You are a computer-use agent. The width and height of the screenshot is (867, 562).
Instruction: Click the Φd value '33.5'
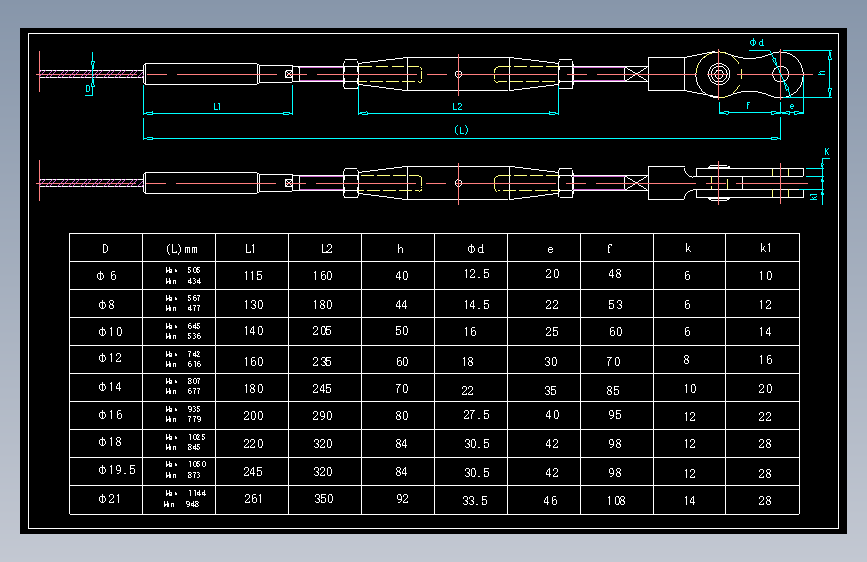[475, 501]
